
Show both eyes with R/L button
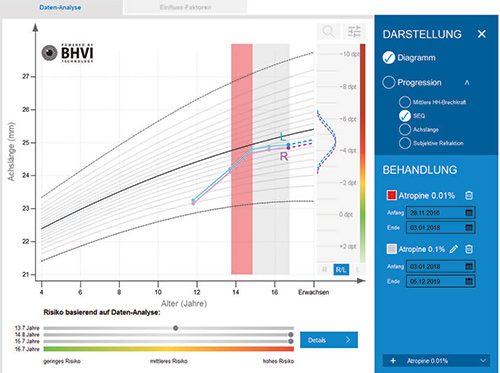tap(341, 269)
